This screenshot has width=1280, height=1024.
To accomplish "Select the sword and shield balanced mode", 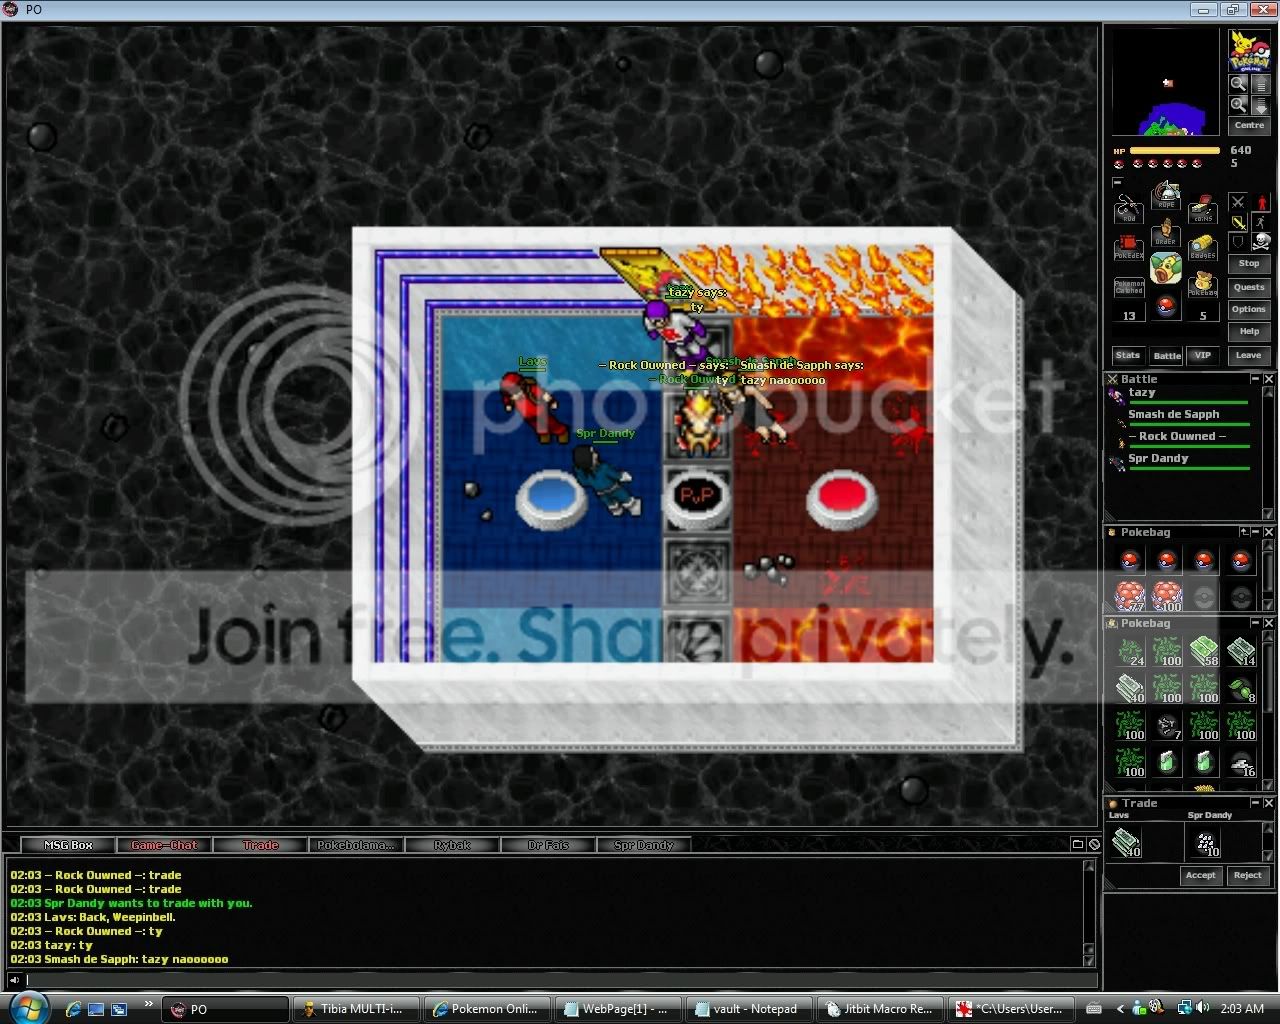I will click(1238, 222).
